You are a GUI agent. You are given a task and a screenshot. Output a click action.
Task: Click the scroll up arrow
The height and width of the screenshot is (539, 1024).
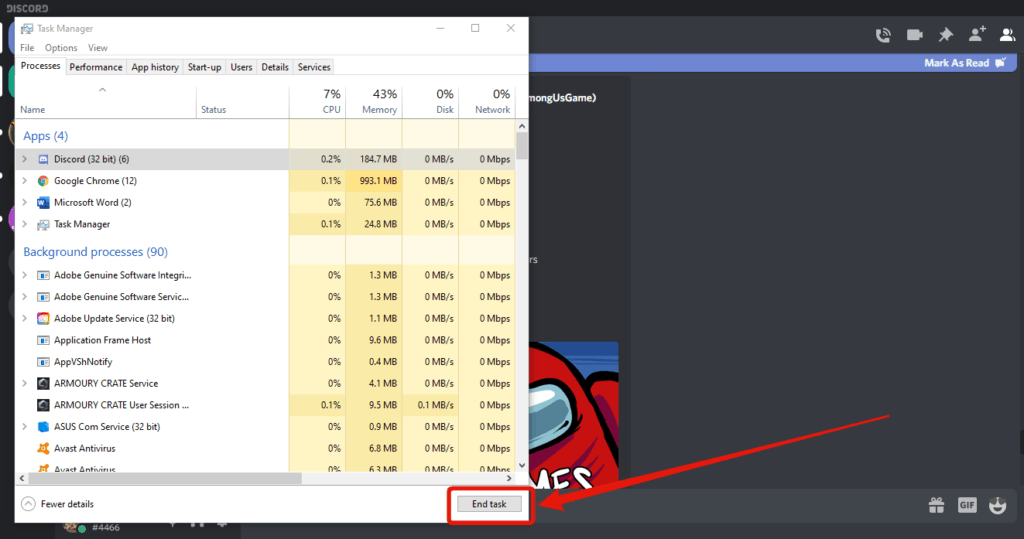522,126
